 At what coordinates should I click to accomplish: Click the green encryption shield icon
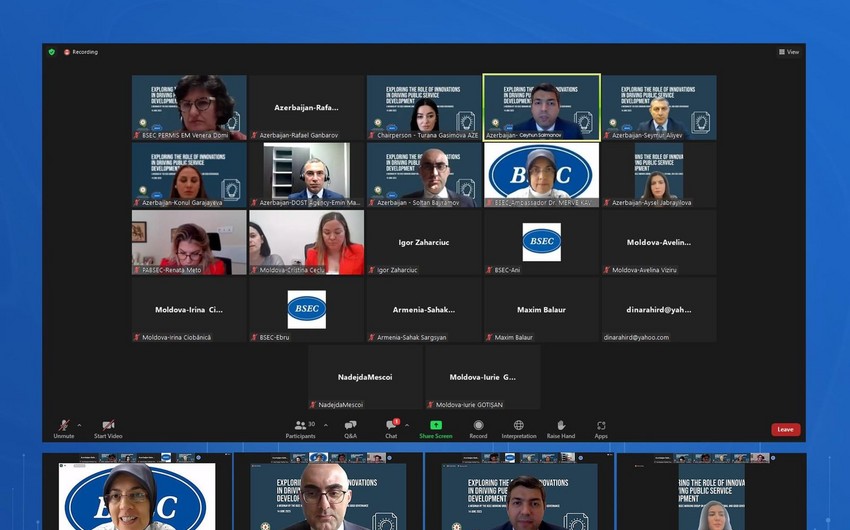[x=52, y=52]
